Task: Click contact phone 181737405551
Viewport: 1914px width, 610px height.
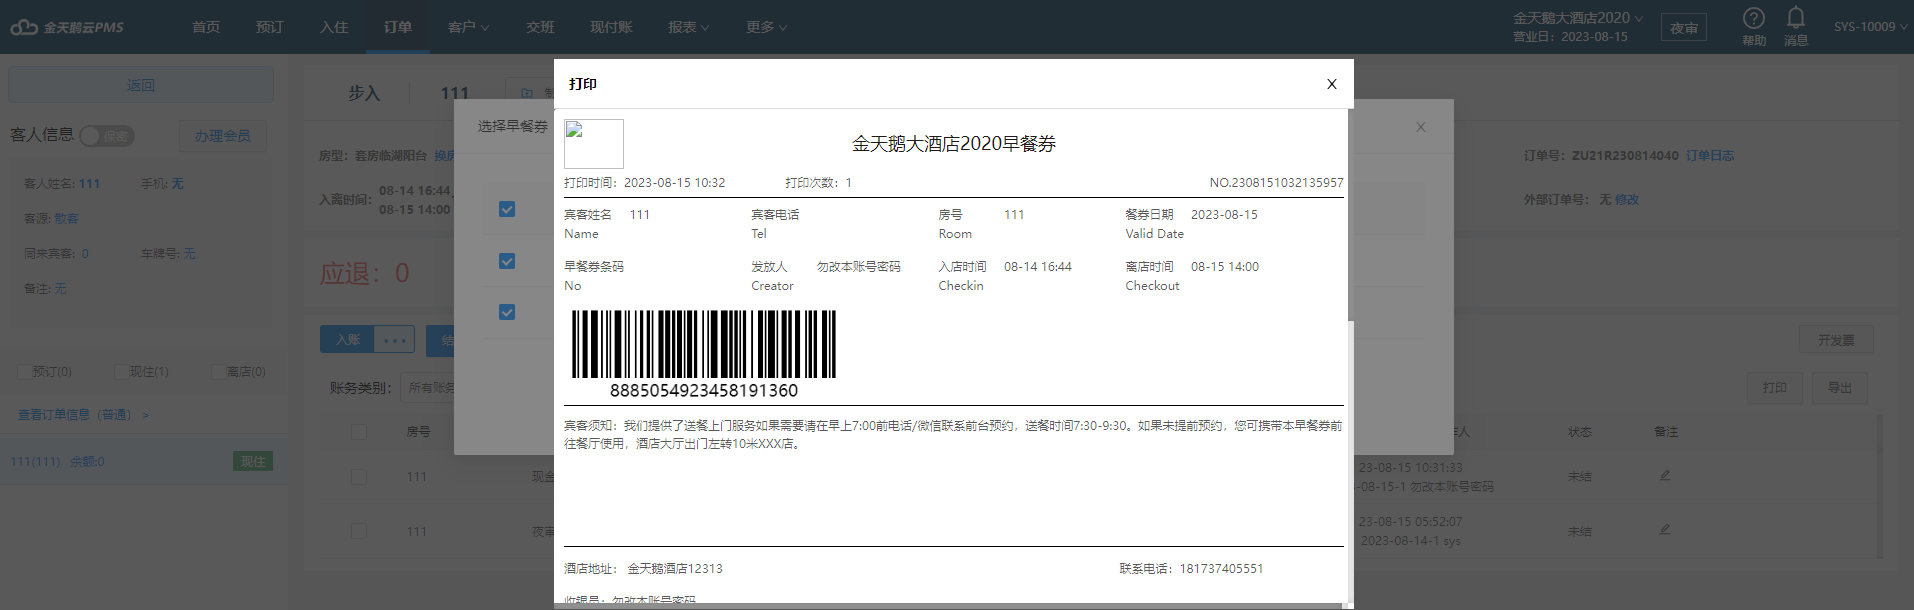Action: click(1221, 569)
